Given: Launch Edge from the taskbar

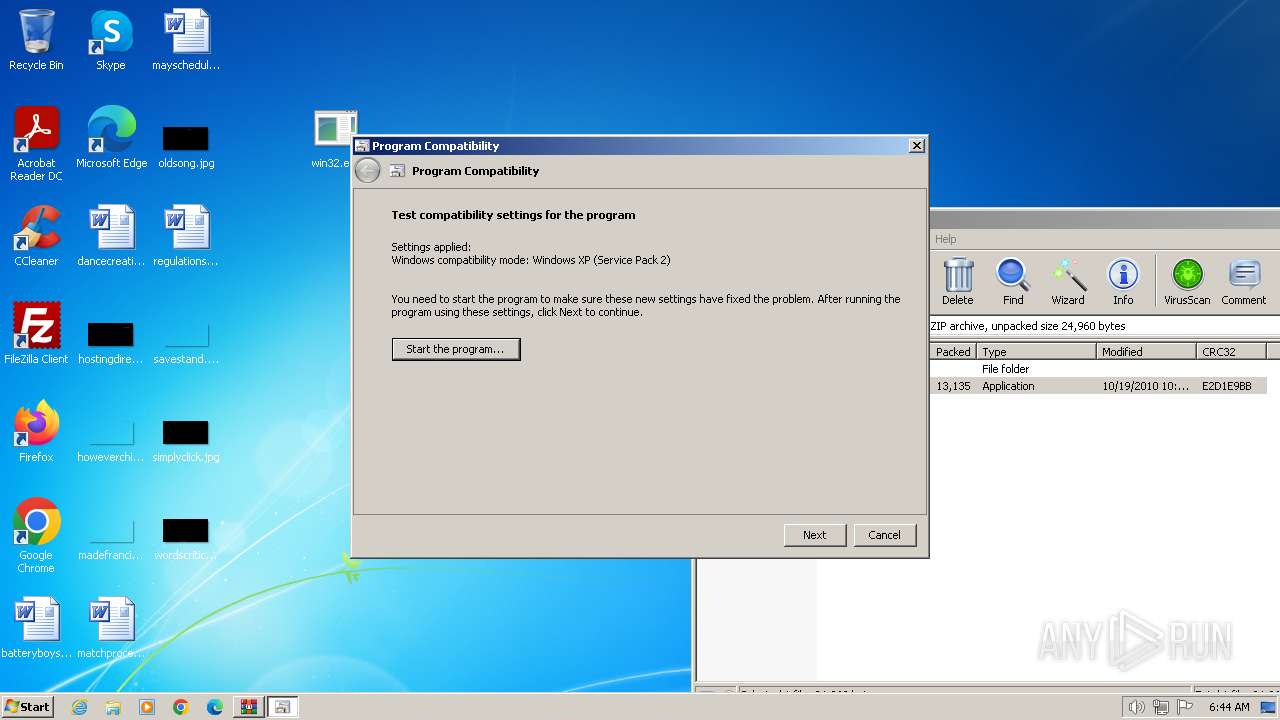Looking at the screenshot, I should [x=215, y=707].
